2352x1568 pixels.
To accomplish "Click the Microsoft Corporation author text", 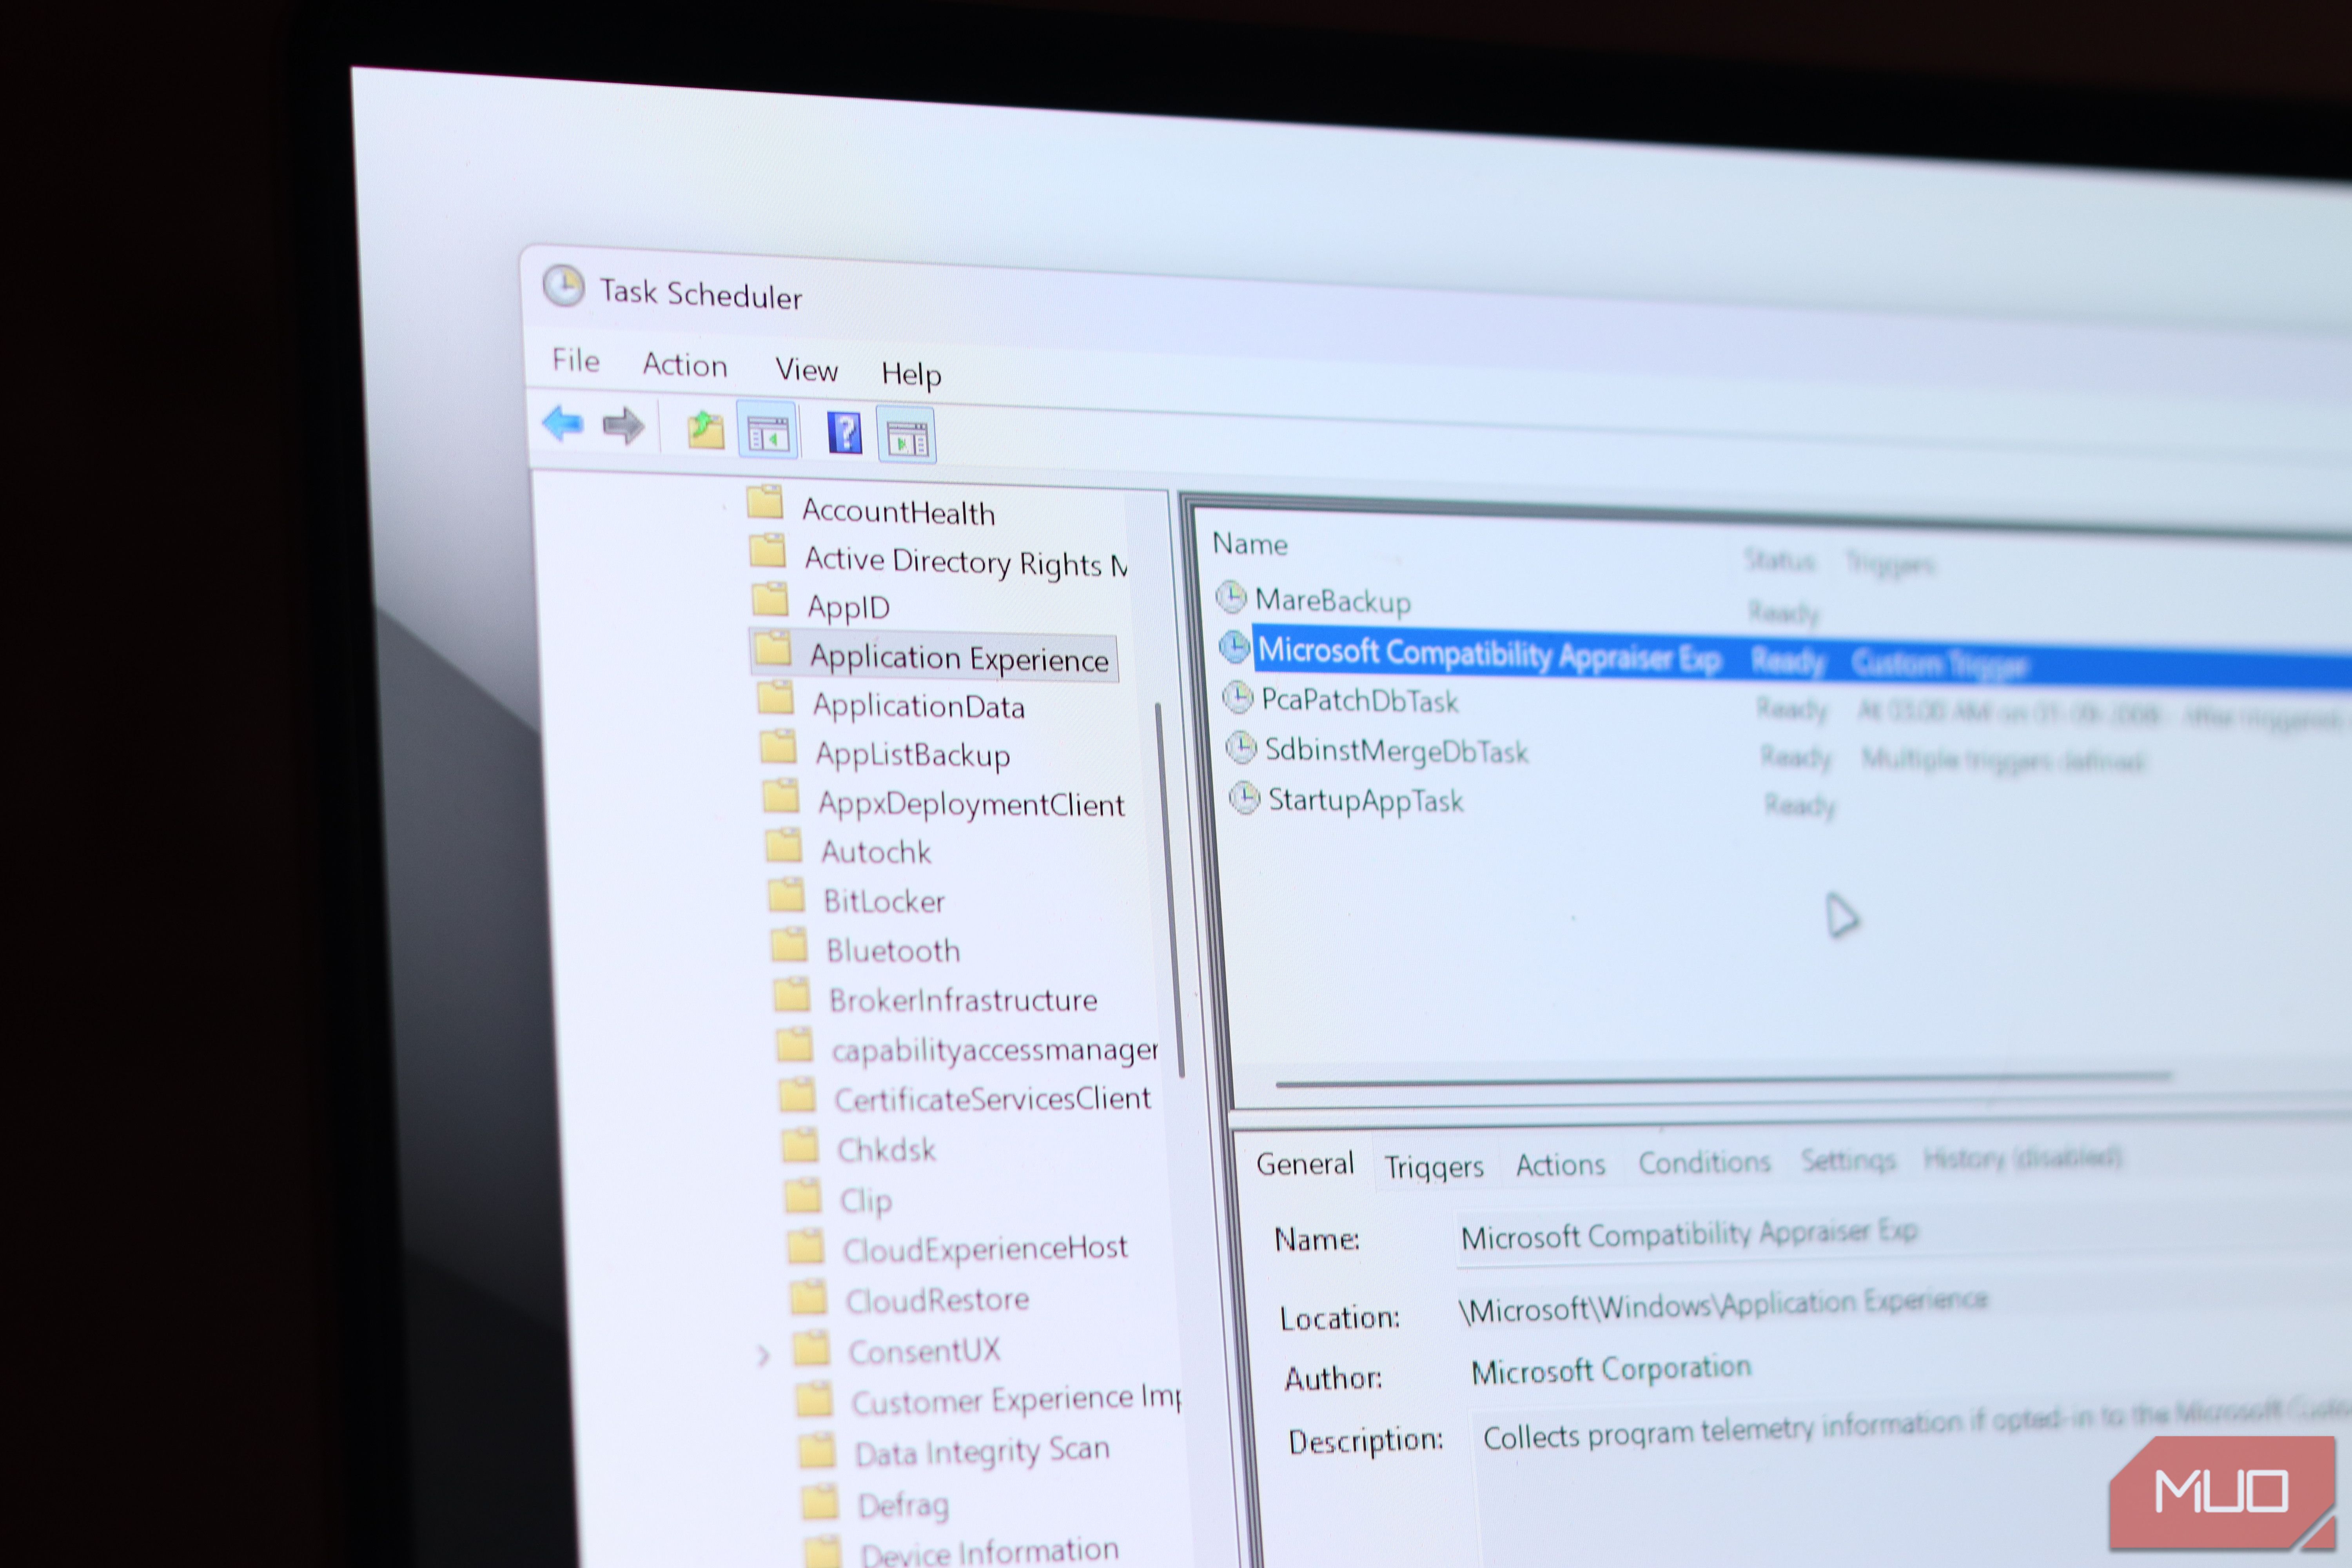I will (x=1611, y=1370).
